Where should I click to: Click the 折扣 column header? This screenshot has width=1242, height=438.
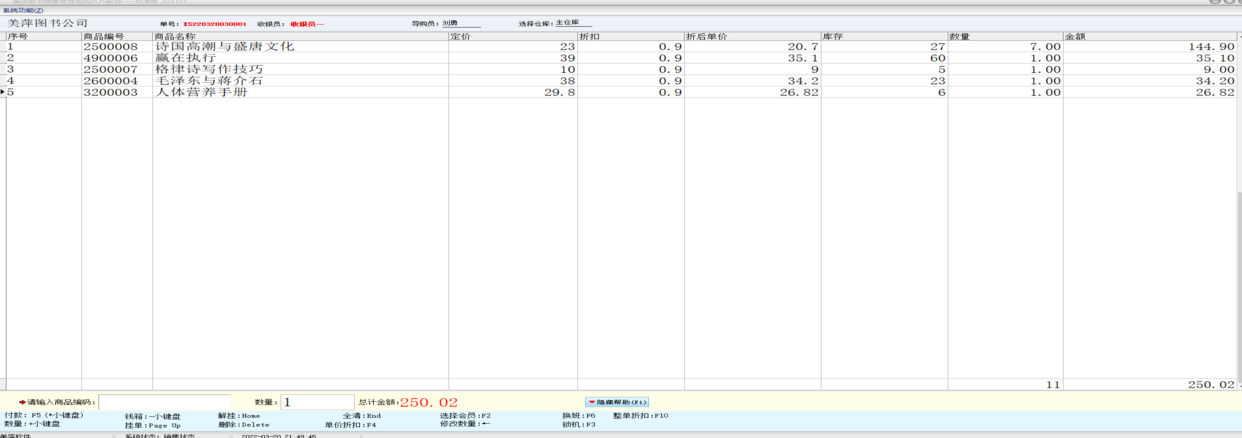point(630,37)
